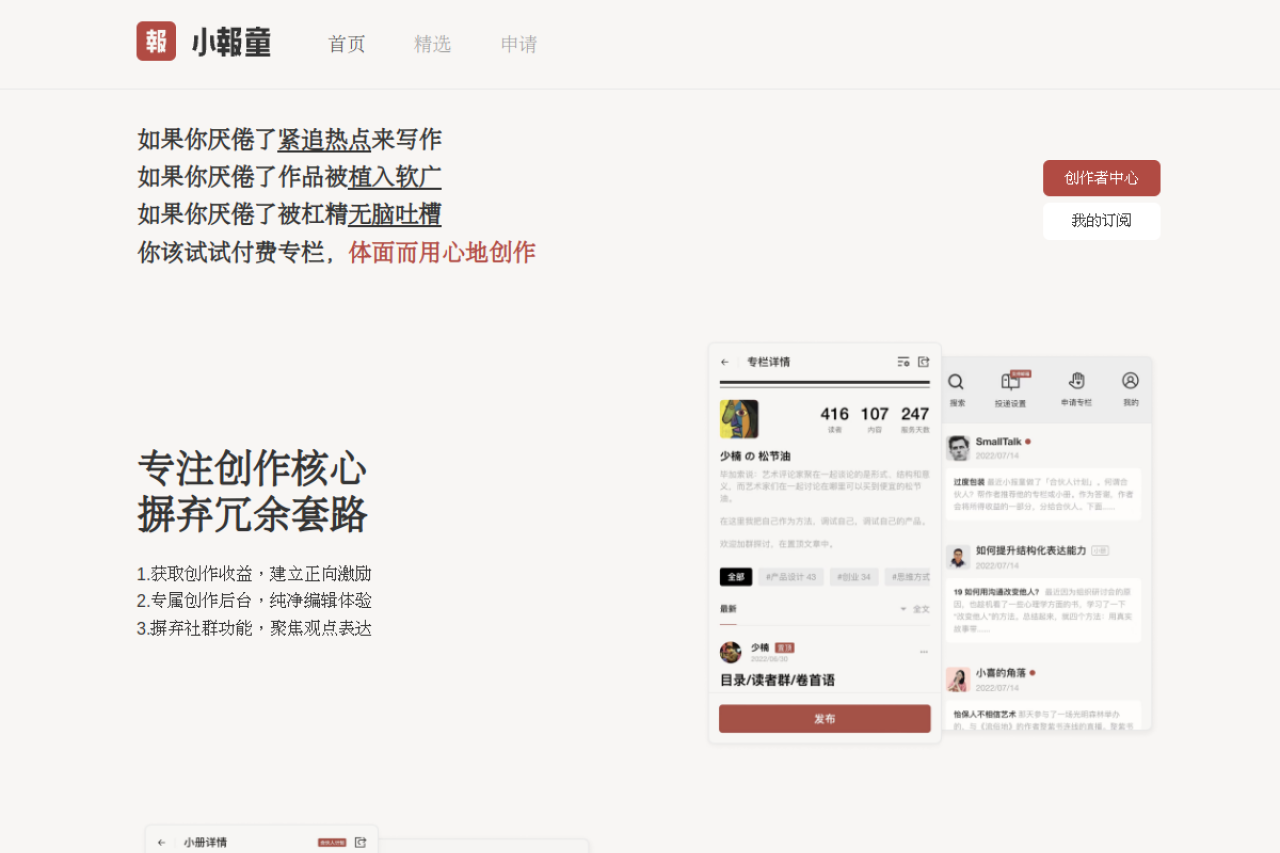
Task: Open the 申请 navigation tab
Action: click(519, 44)
